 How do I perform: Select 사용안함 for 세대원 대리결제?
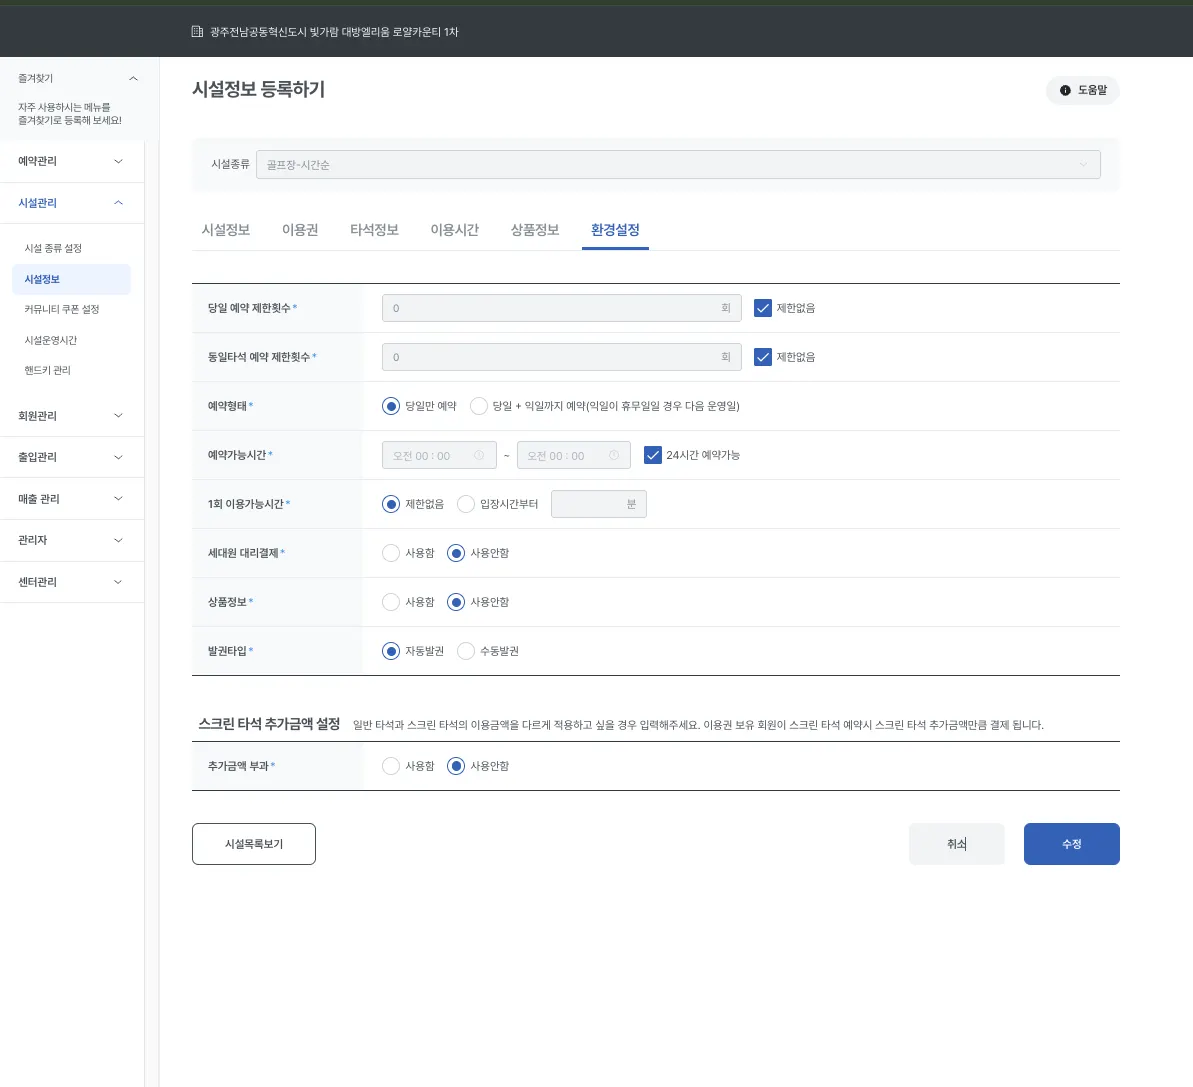pos(456,553)
